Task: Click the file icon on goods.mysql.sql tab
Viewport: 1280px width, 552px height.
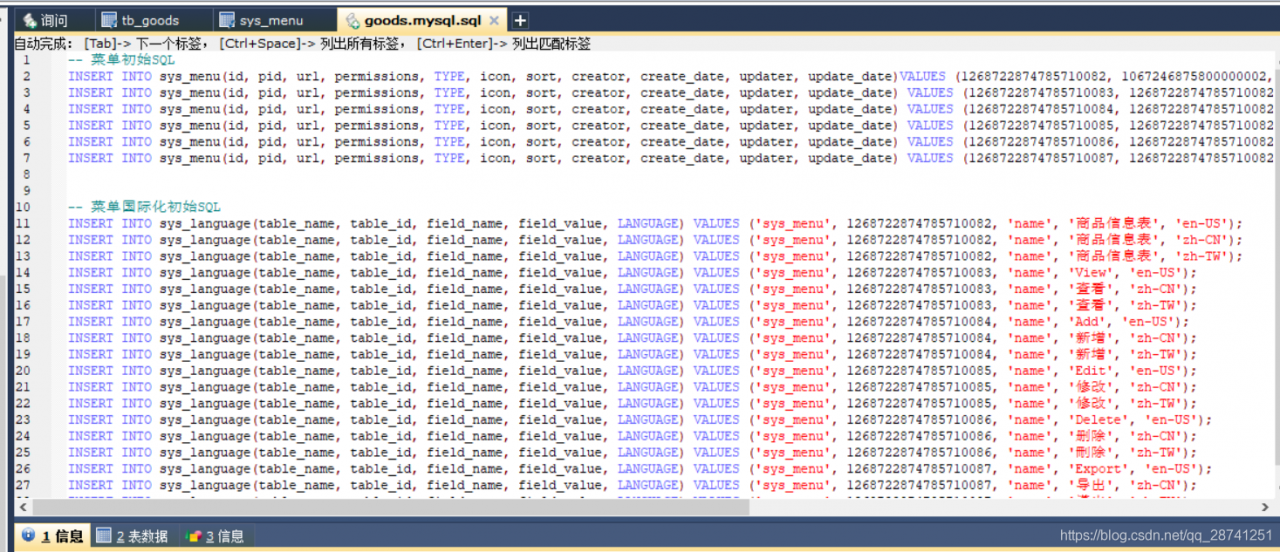Action: (352, 20)
